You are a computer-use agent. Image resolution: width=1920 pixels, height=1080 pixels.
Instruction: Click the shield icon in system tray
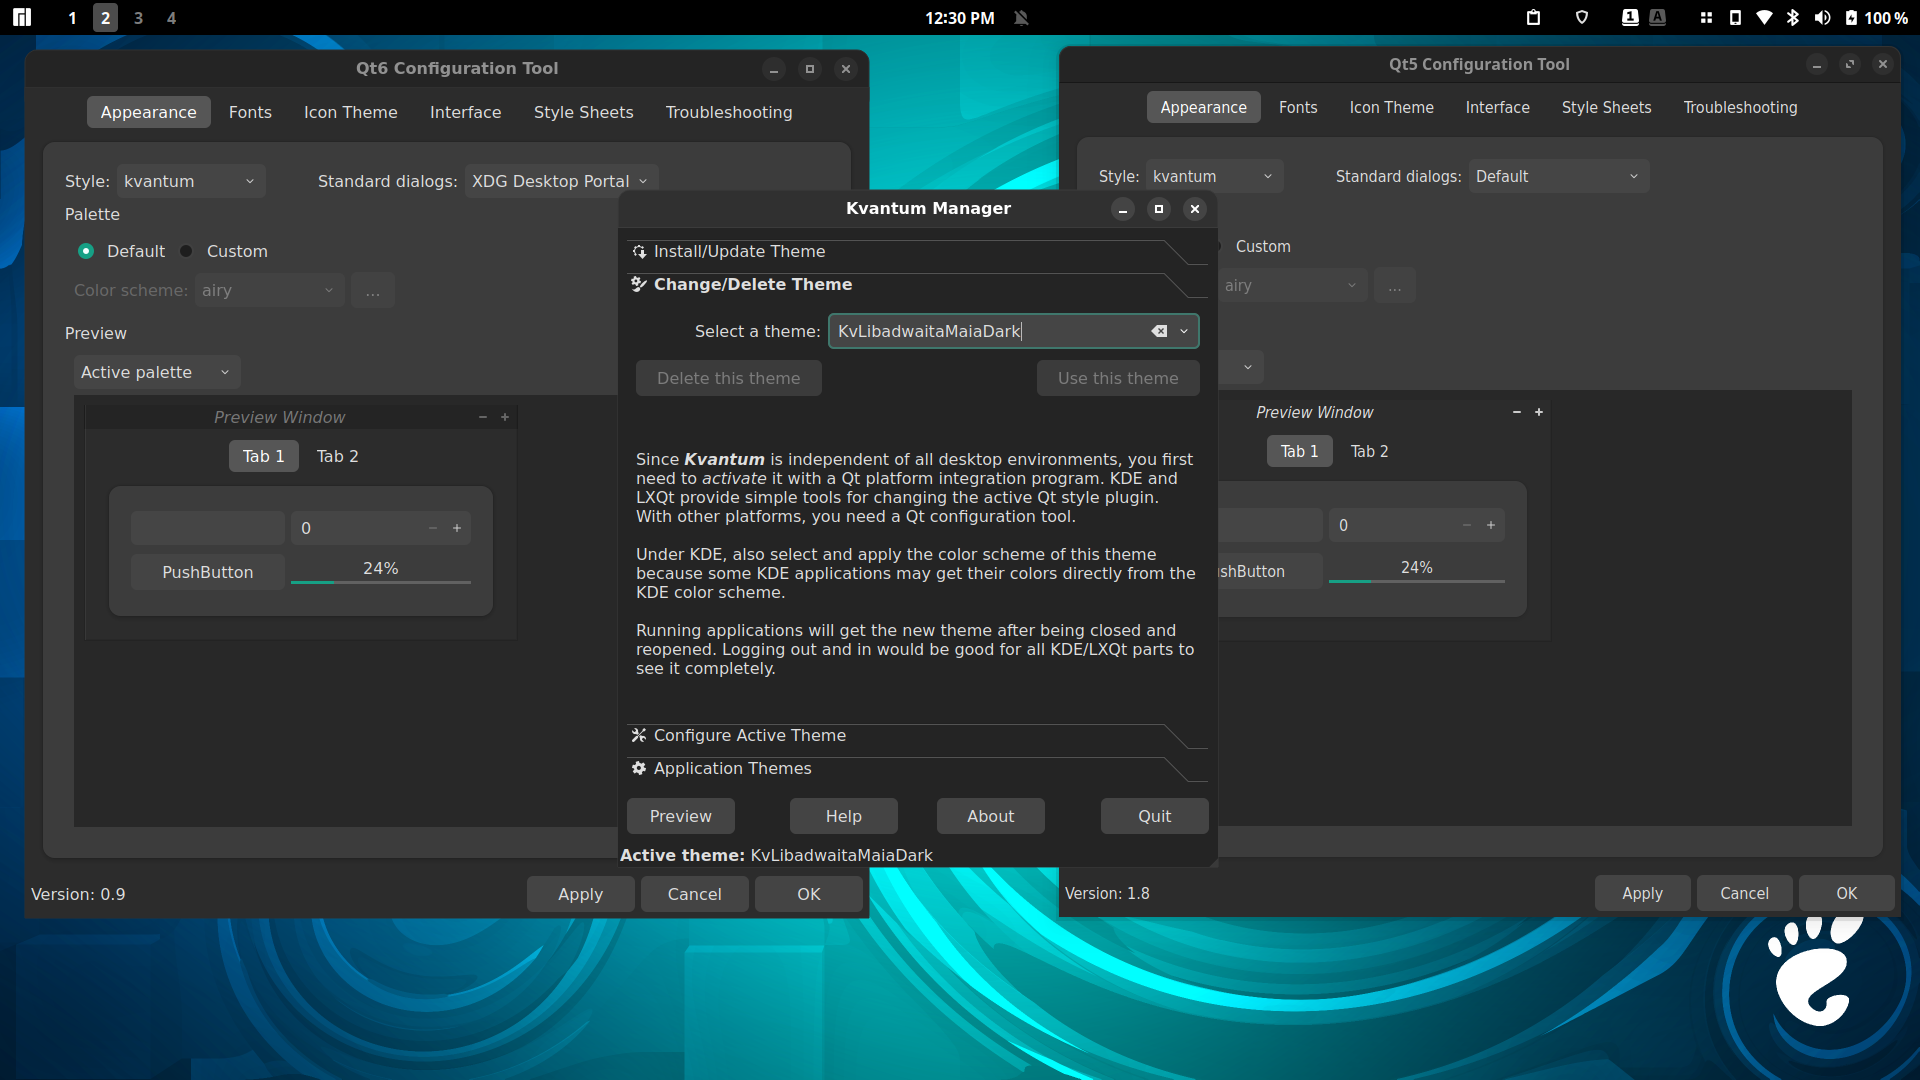[1582, 17]
